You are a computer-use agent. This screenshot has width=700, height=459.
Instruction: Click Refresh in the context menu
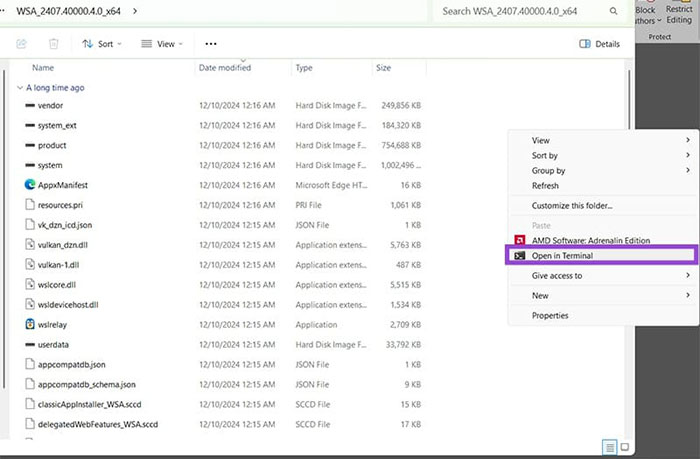coord(545,186)
